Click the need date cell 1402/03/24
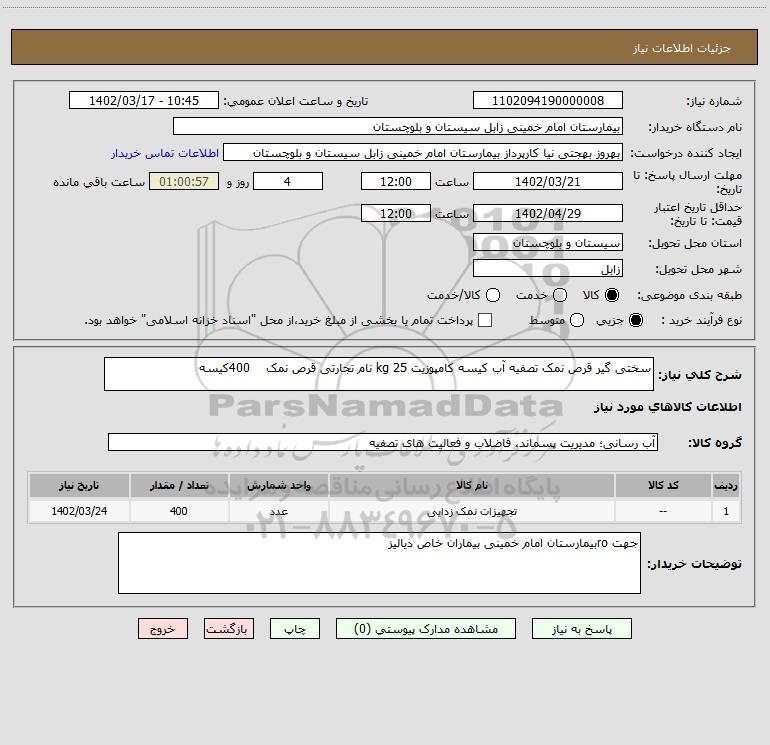 coord(79,511)
